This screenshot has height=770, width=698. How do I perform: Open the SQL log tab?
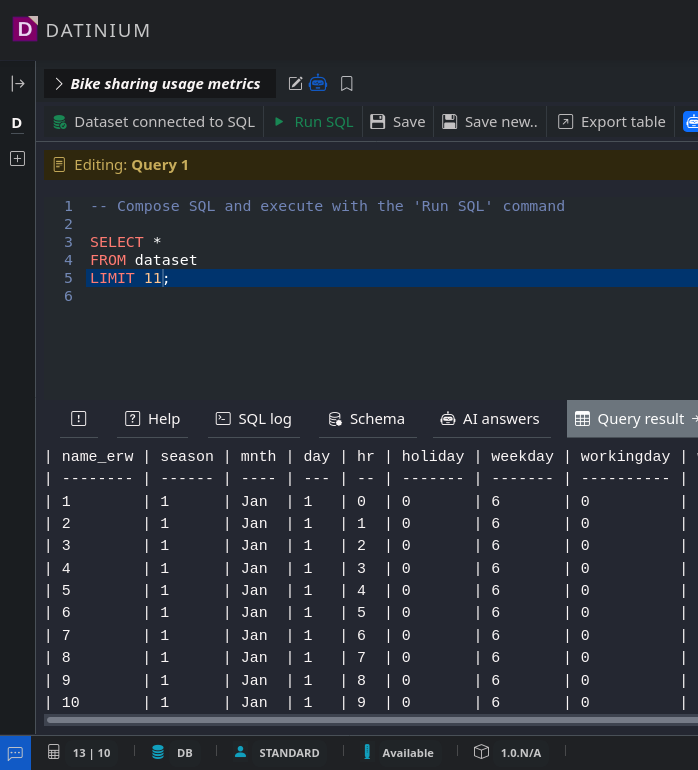pos(253,419)
